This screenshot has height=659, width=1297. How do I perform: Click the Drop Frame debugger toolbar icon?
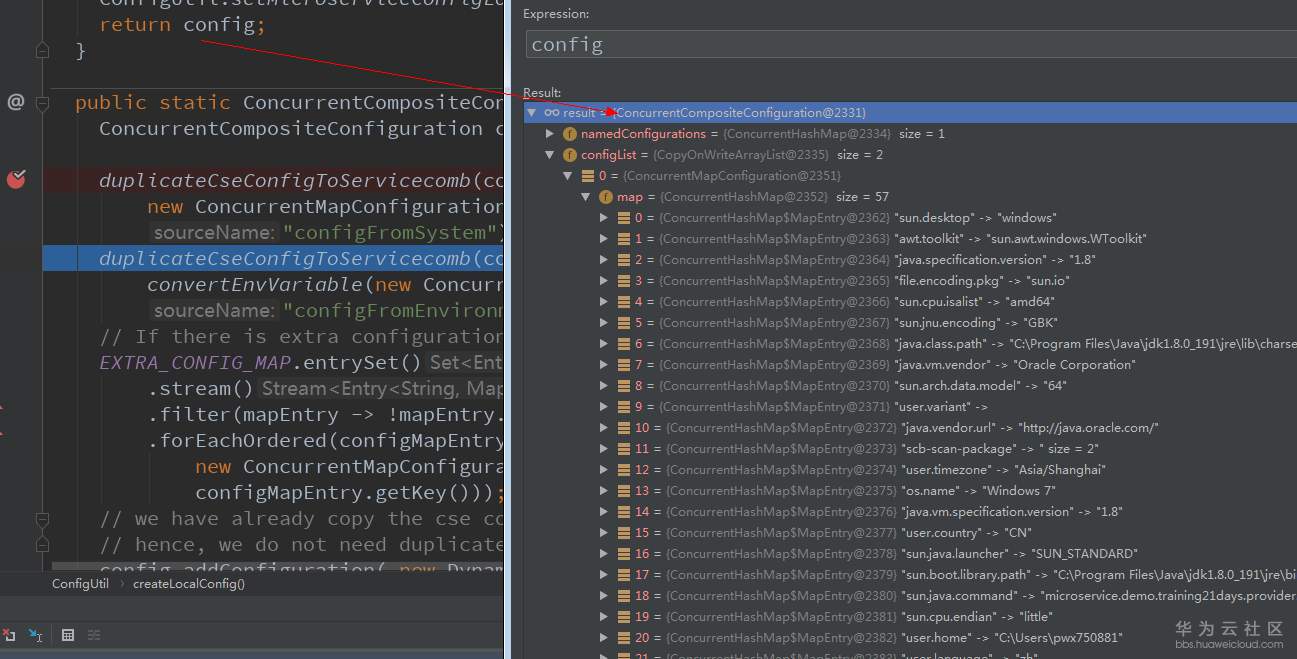click(8, 635)
